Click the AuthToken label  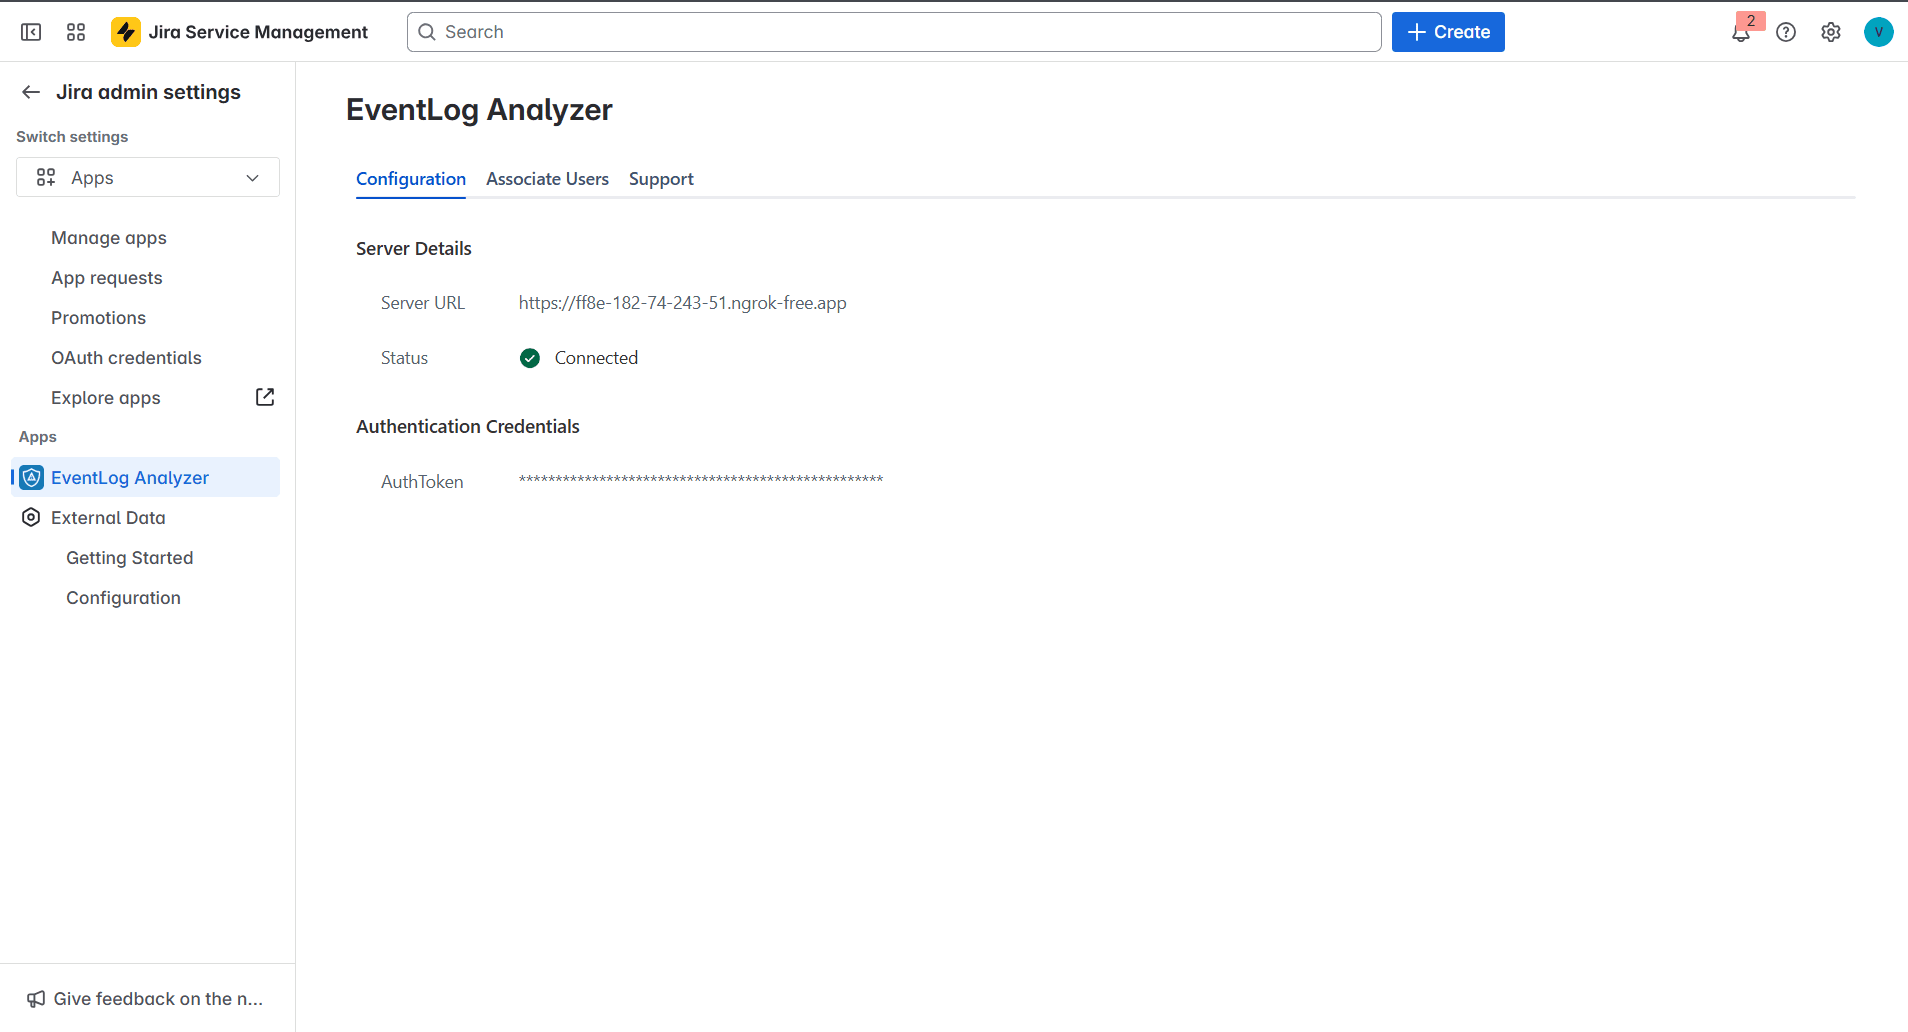point(422,482)
